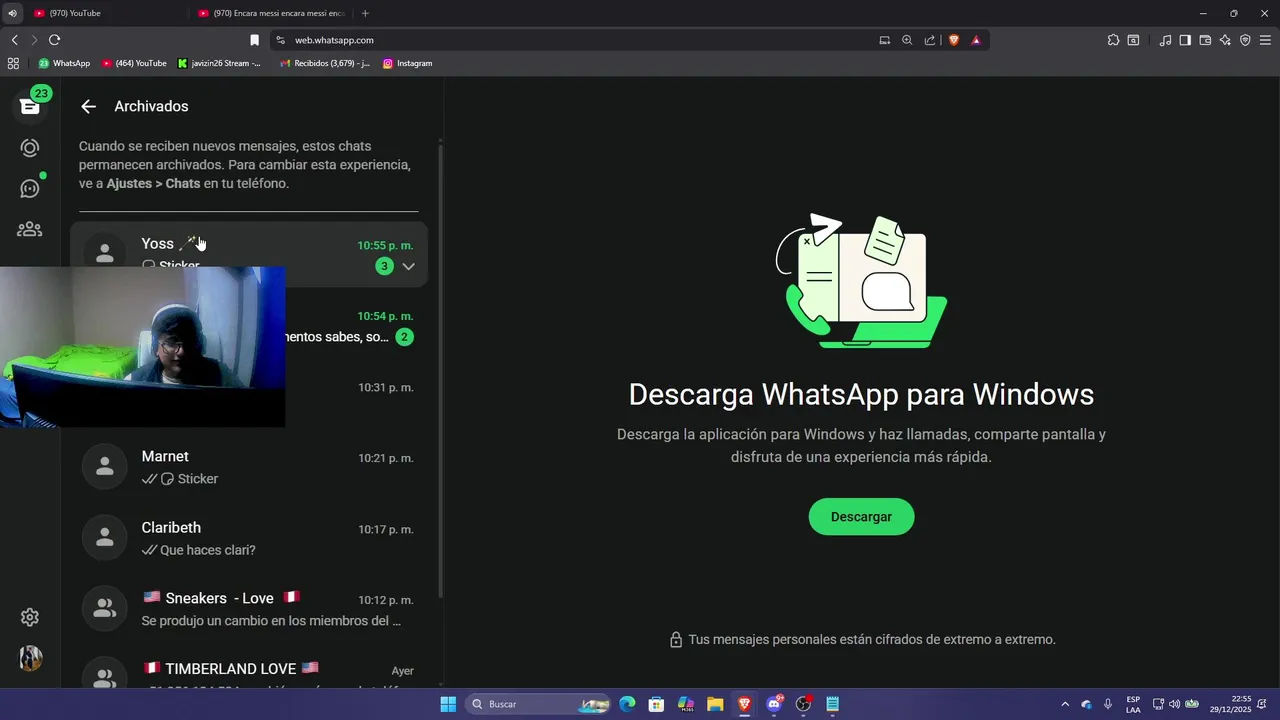Click the tab audio mute speaker icon

coord(12,13)
